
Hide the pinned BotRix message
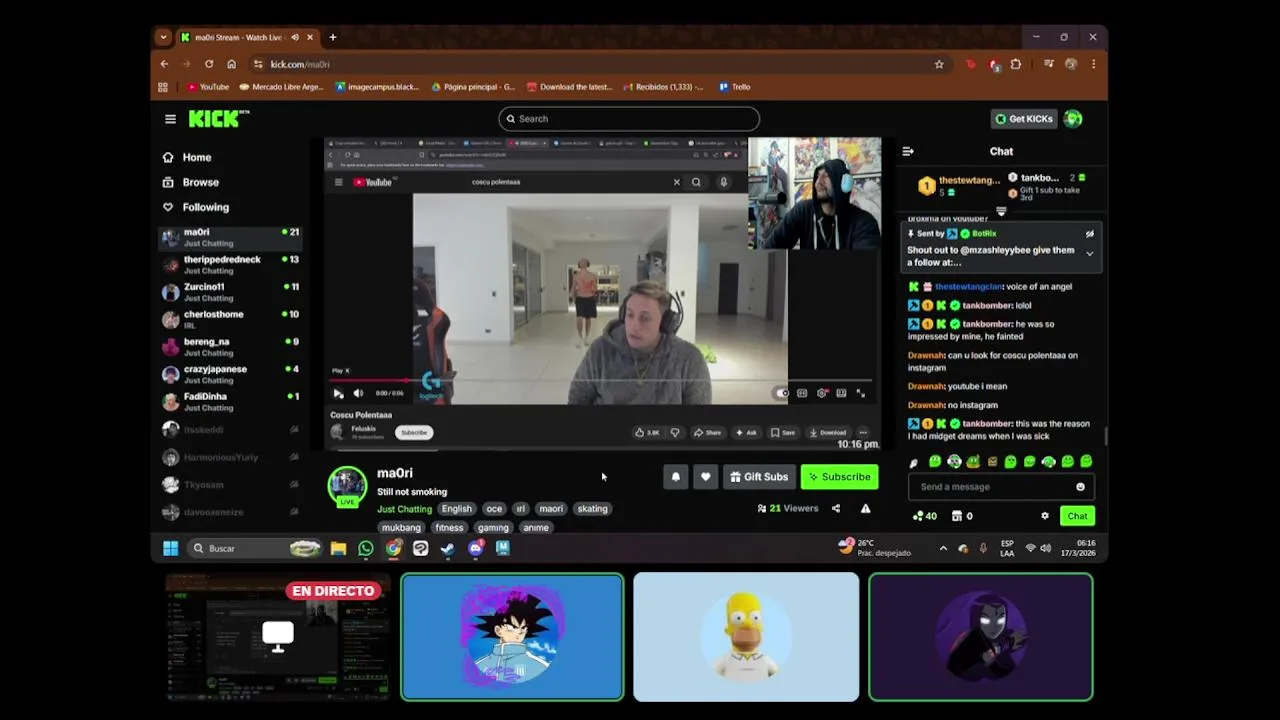pos(1090,234)
